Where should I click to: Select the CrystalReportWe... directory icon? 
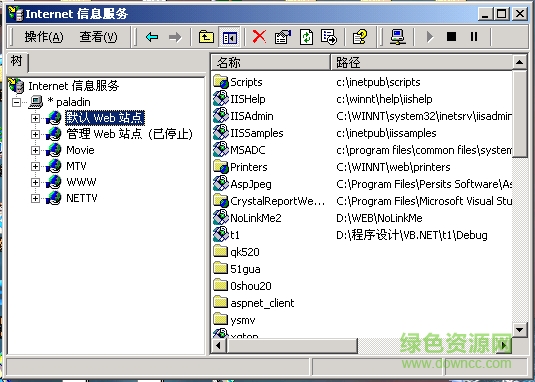(x=220, y=201)
